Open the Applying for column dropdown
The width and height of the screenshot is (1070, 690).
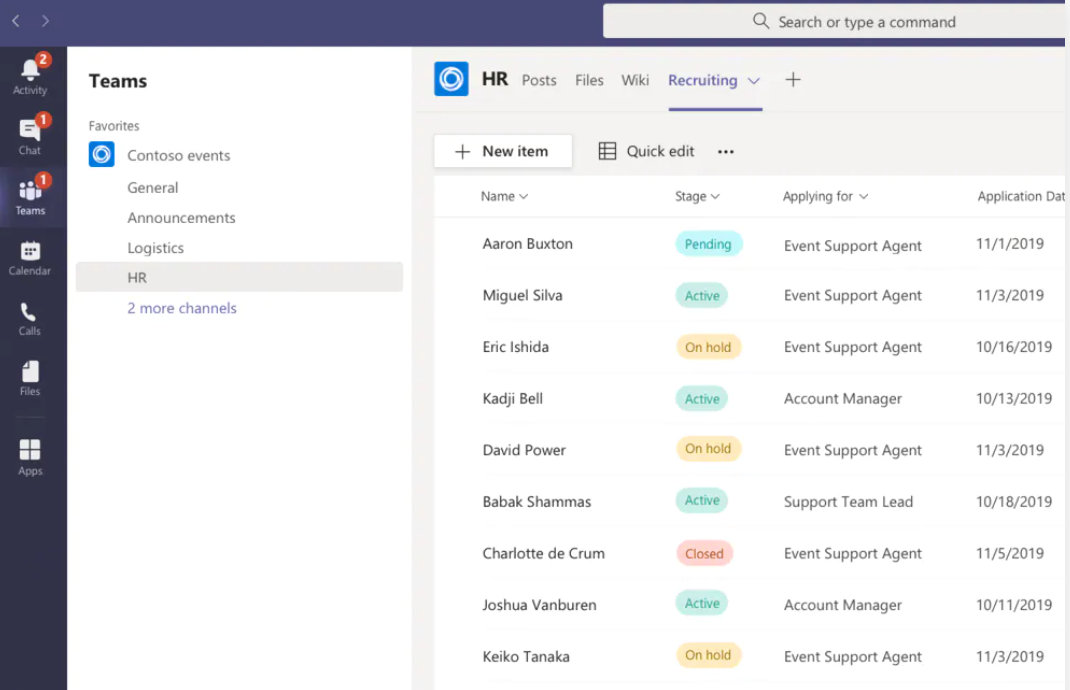(864, 196)
